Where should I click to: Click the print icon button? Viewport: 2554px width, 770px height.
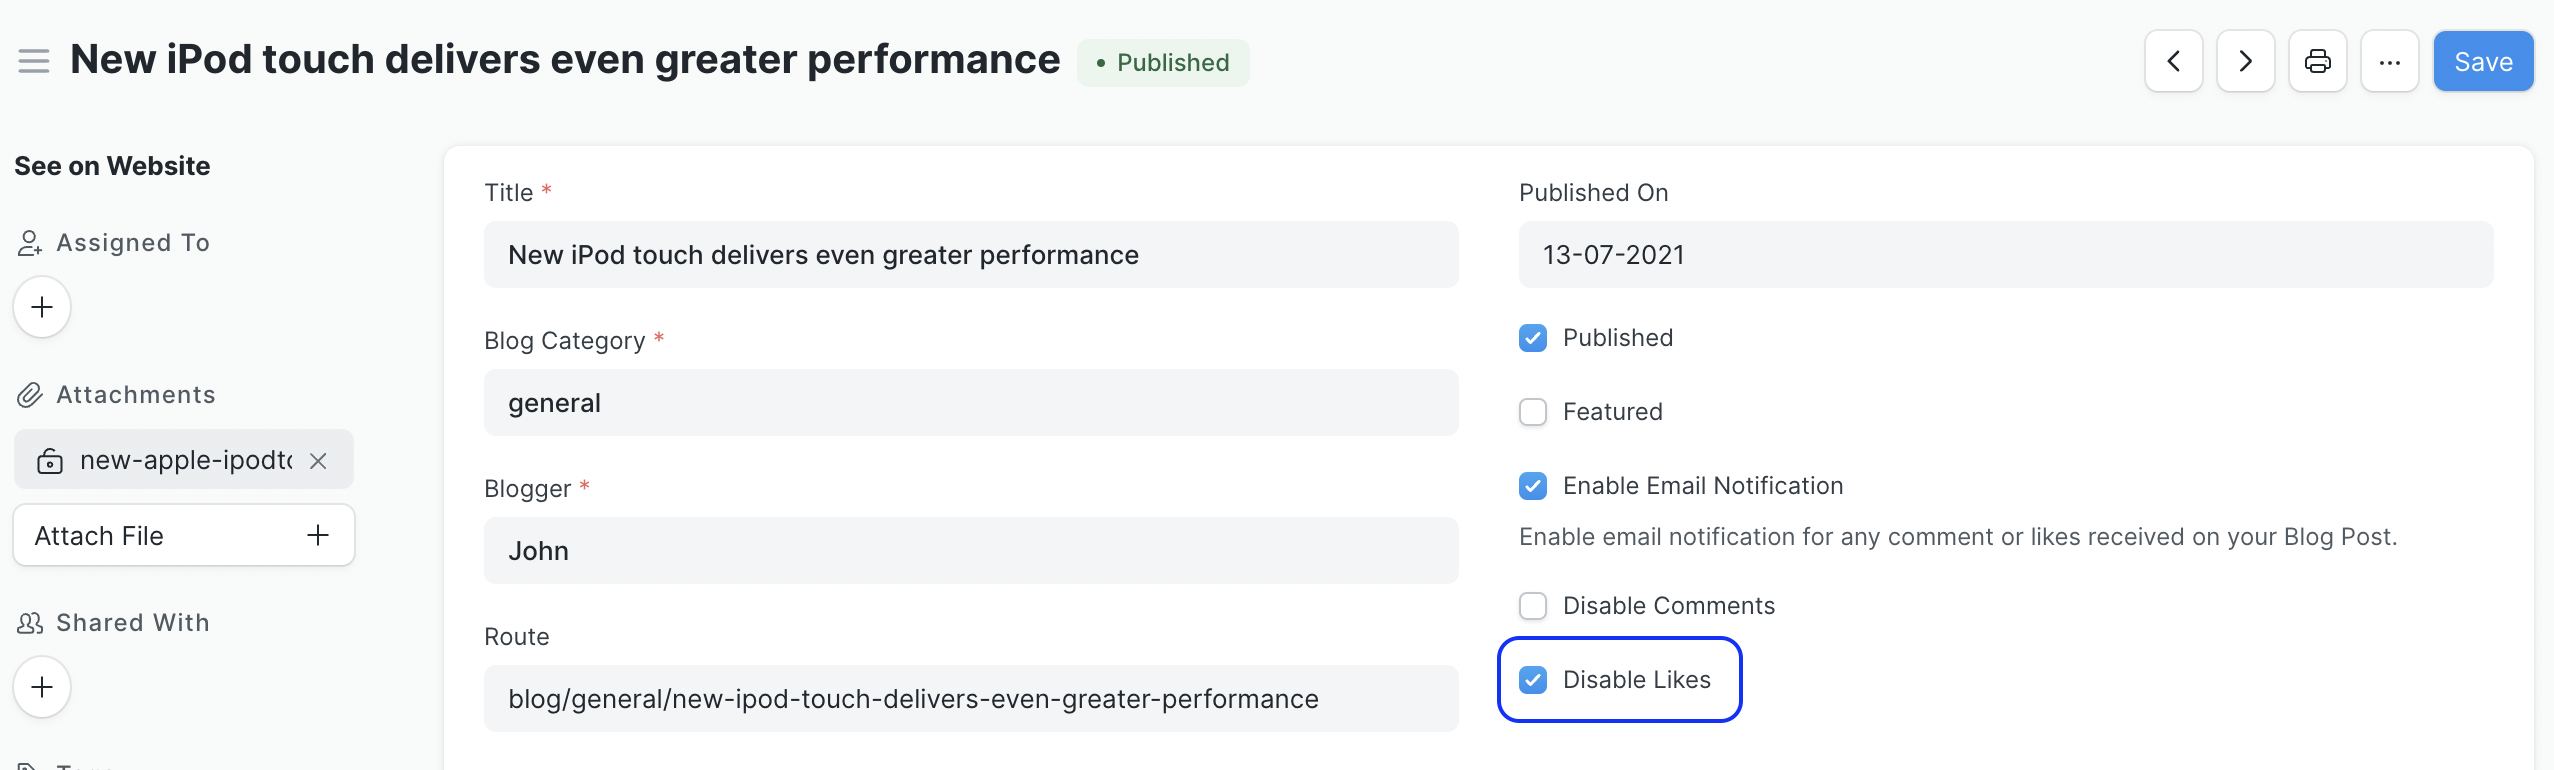(x=2317, y=61)
